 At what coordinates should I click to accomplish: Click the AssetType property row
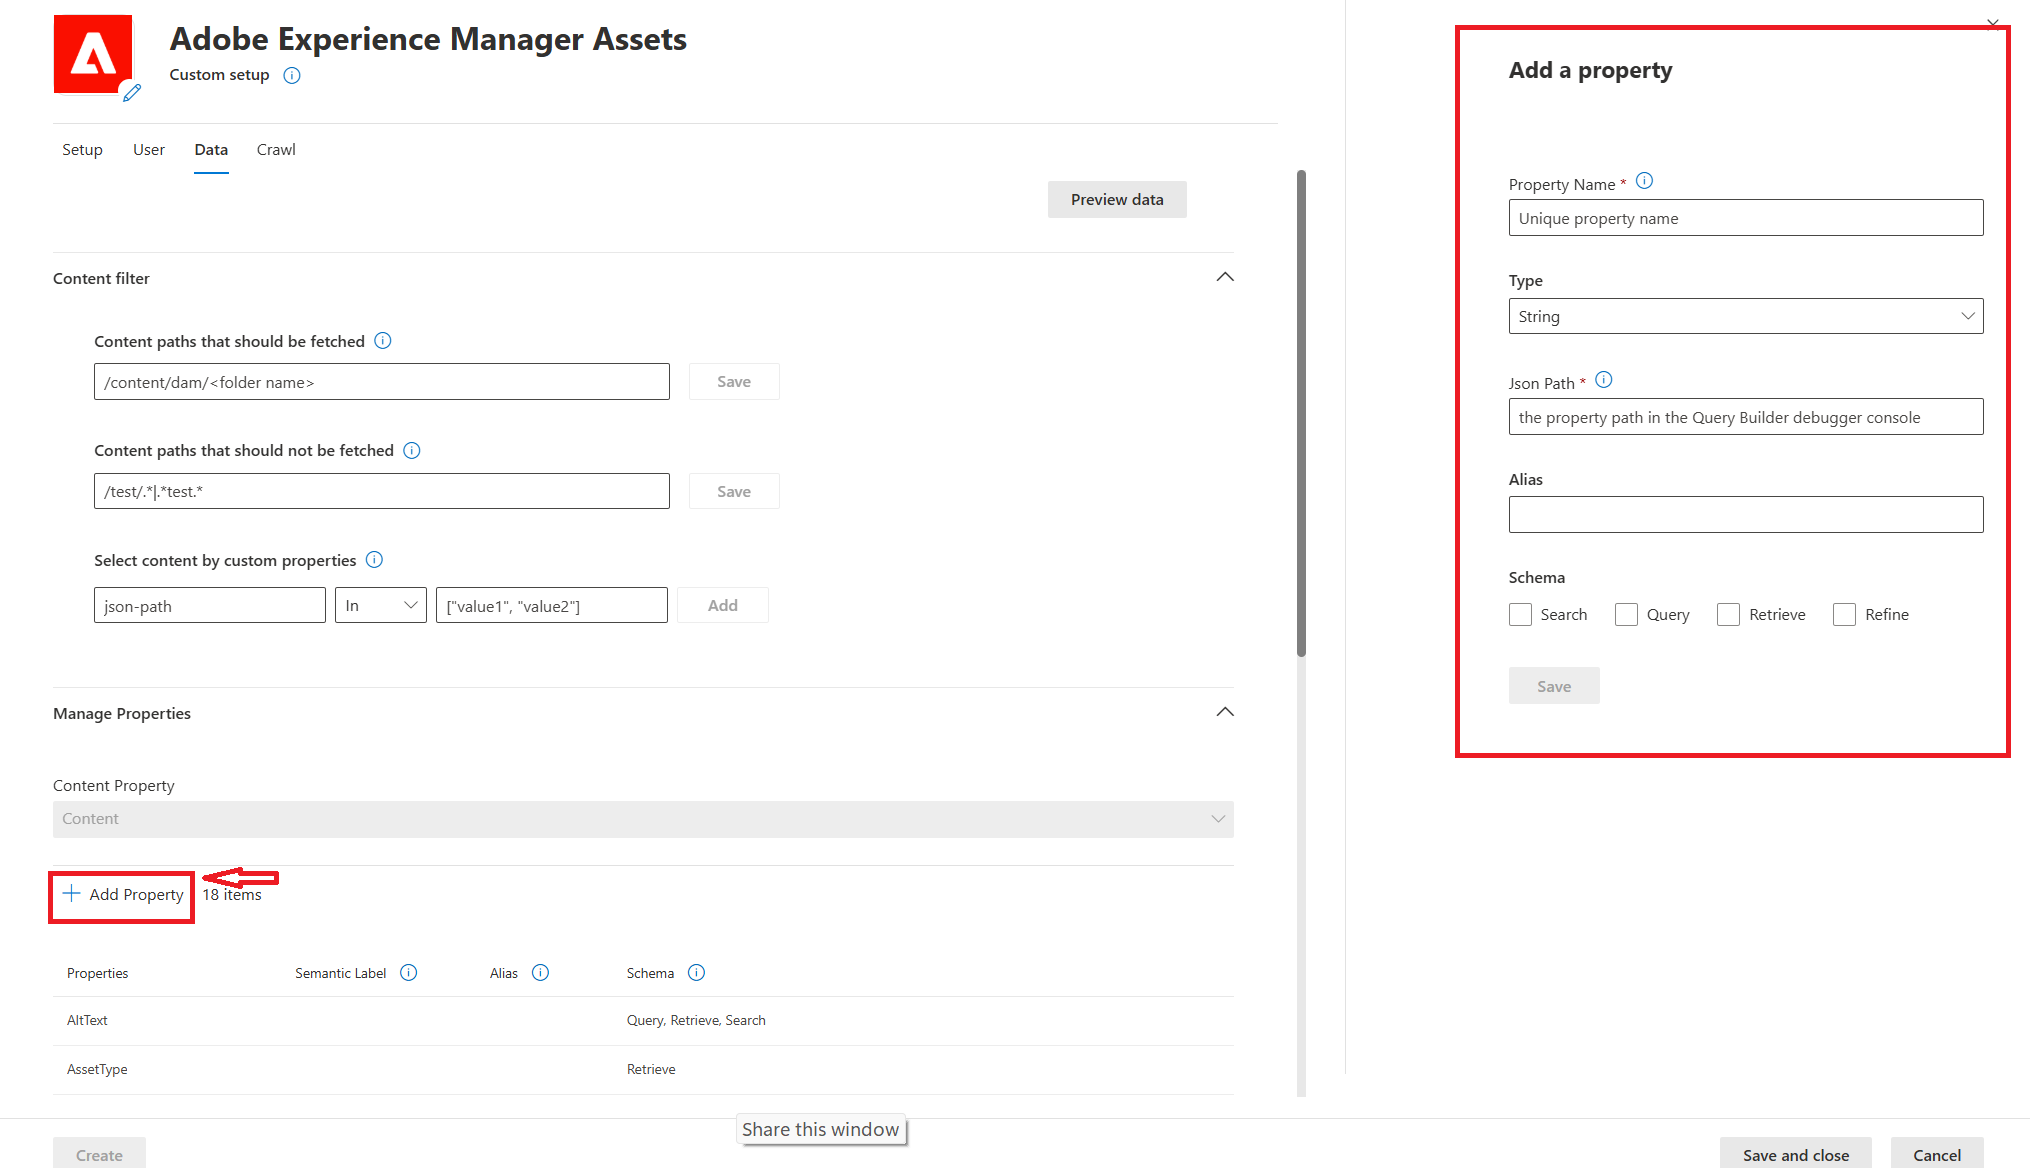coord(643,1069)
